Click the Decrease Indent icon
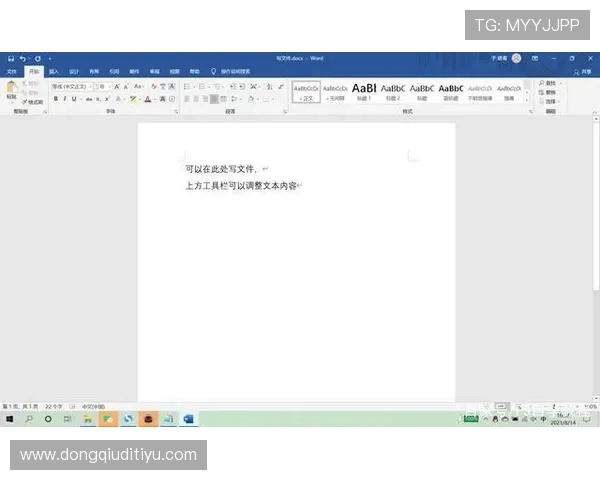 (233, 87)
